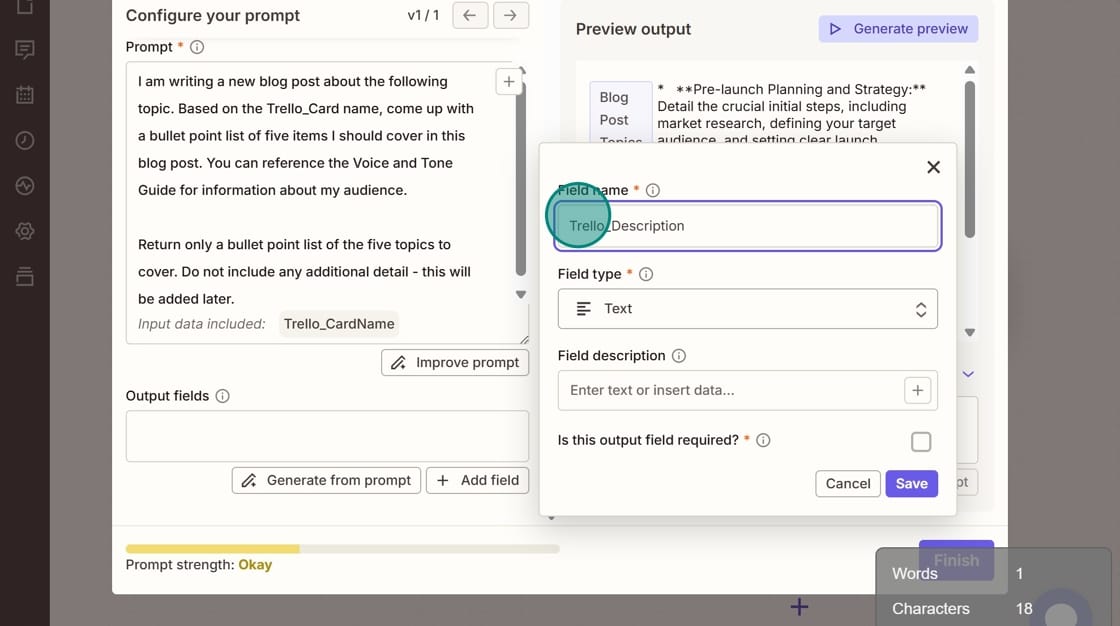Save the new output field
The height and width of the screenshot is (626, 1120).
point(911,483)
